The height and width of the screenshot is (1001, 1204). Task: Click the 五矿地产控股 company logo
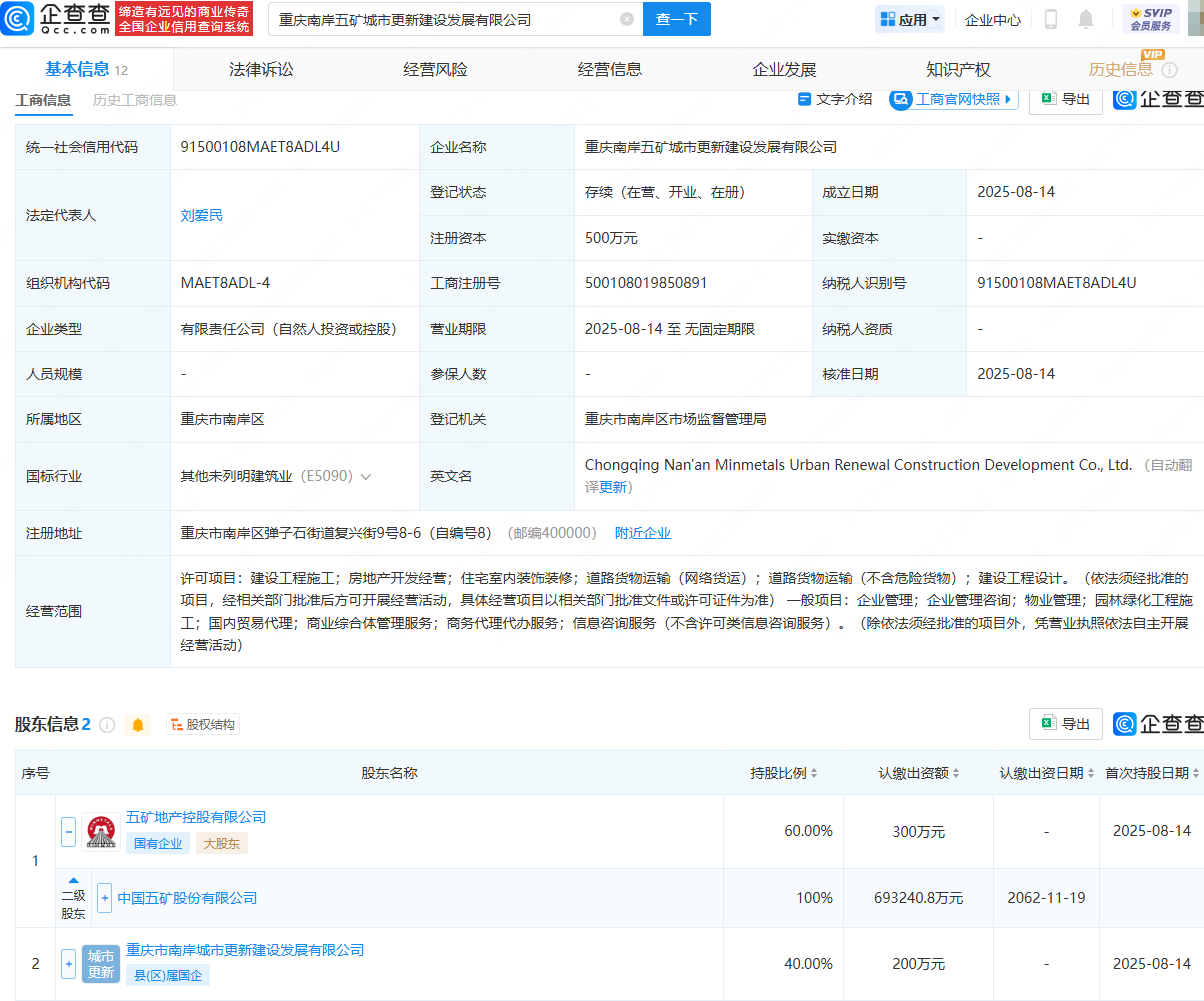(99, 832)
